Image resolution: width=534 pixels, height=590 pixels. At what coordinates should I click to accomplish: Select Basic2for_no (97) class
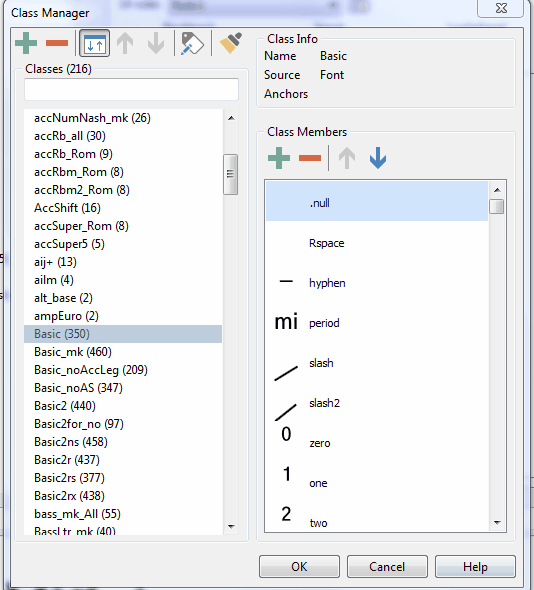[x=123, y=424]
